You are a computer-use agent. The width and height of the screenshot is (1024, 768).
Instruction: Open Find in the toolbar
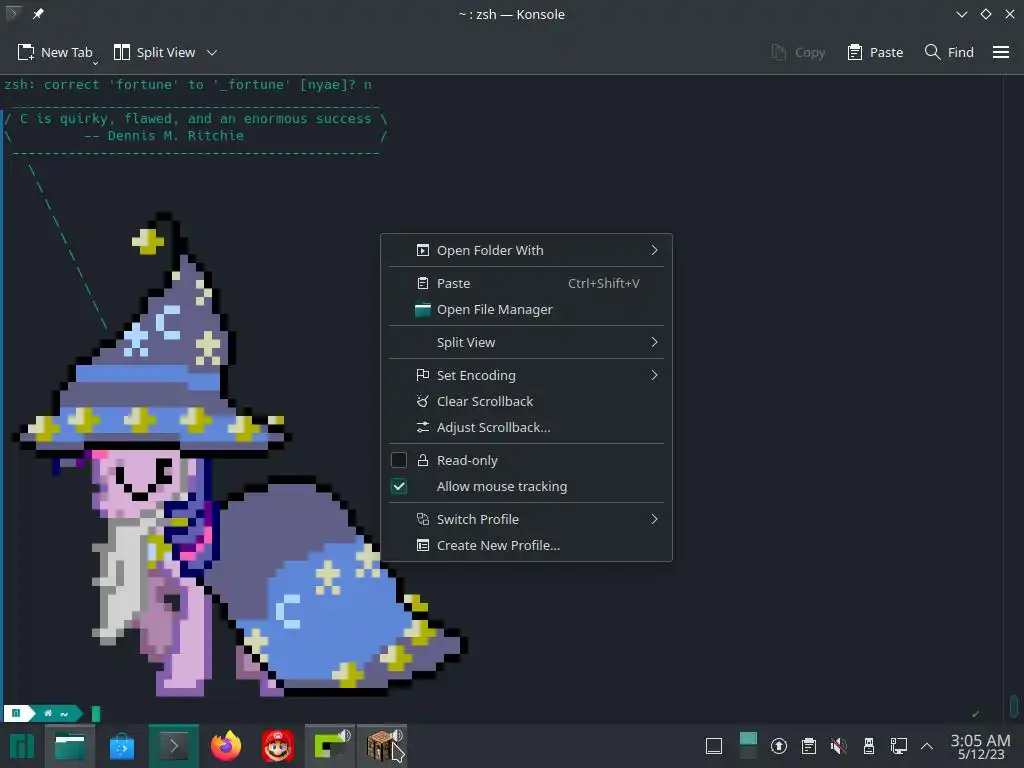949,52
